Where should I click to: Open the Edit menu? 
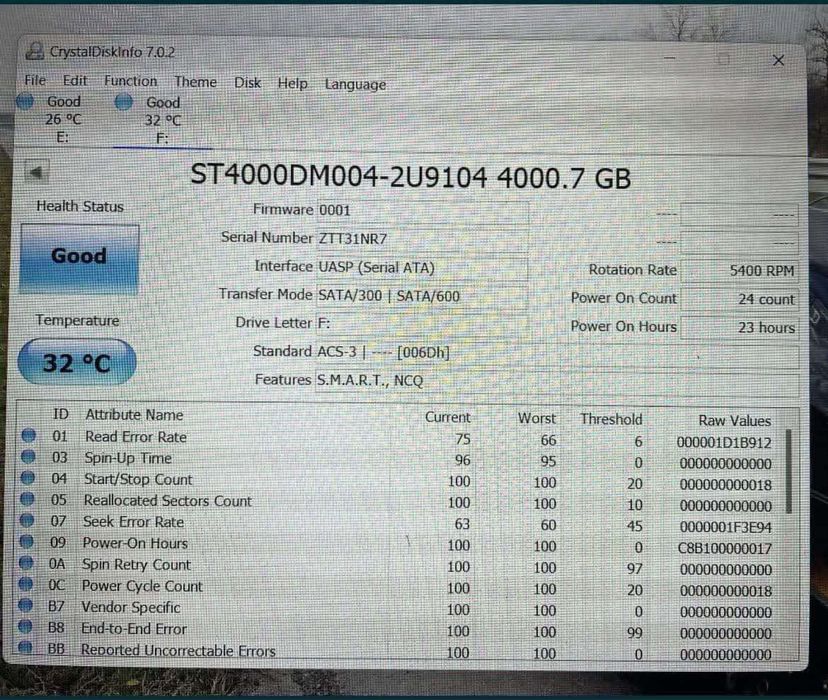pos(74,81)
